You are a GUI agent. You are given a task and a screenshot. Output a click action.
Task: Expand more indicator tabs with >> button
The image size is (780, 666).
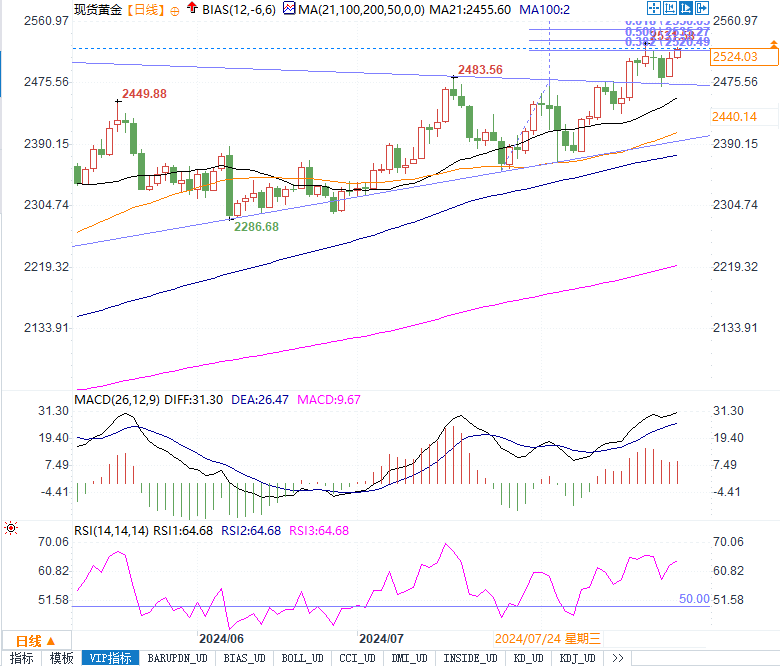(x=618, y=658)
